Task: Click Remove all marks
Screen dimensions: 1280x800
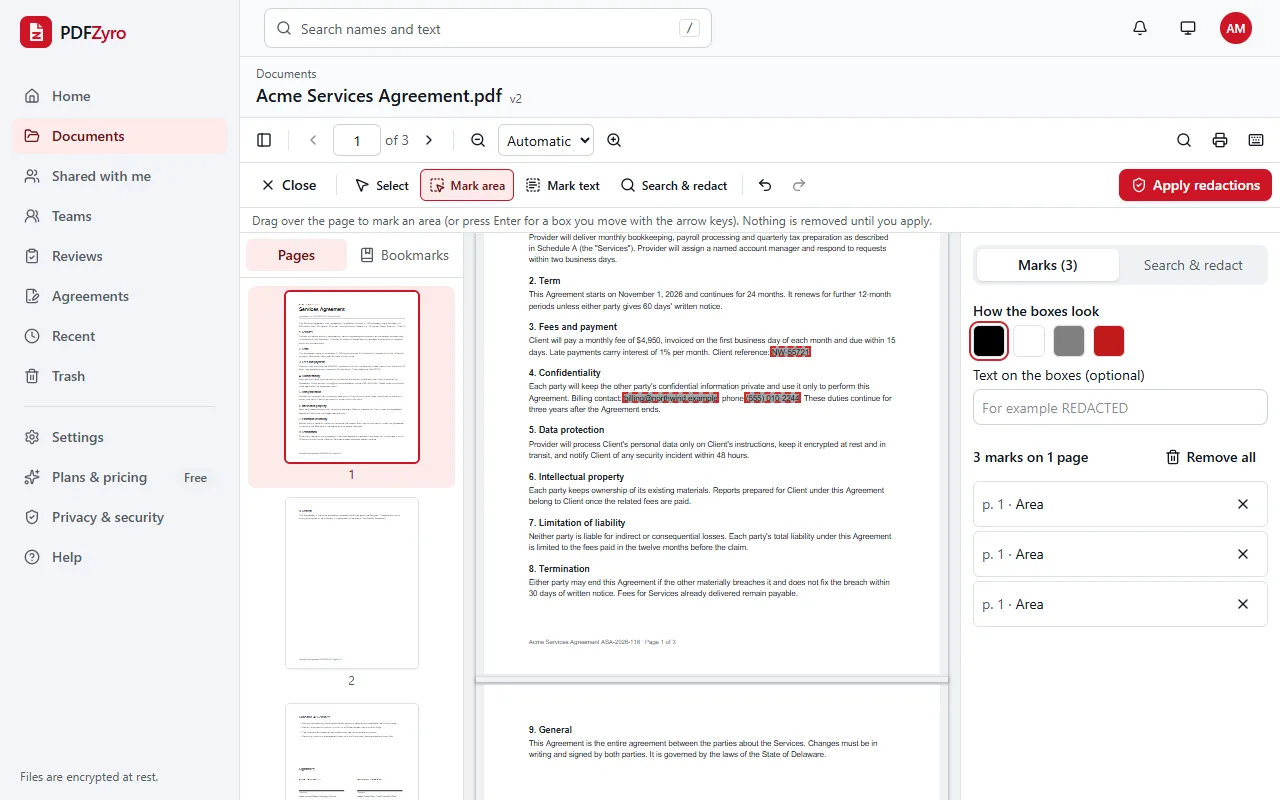Action: (1211, 457)
